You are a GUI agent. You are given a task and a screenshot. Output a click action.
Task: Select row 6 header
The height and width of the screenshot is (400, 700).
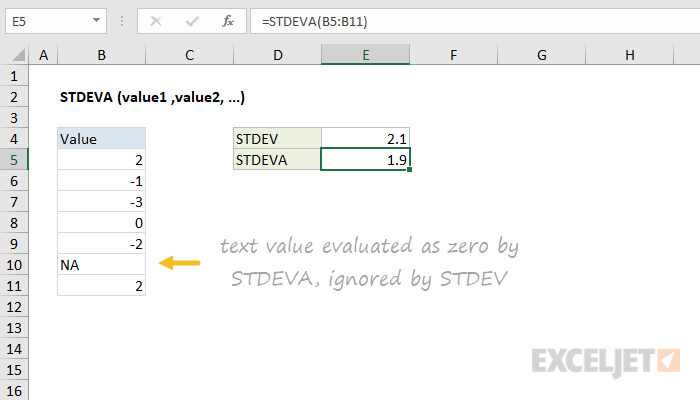(x=14, y=181)
